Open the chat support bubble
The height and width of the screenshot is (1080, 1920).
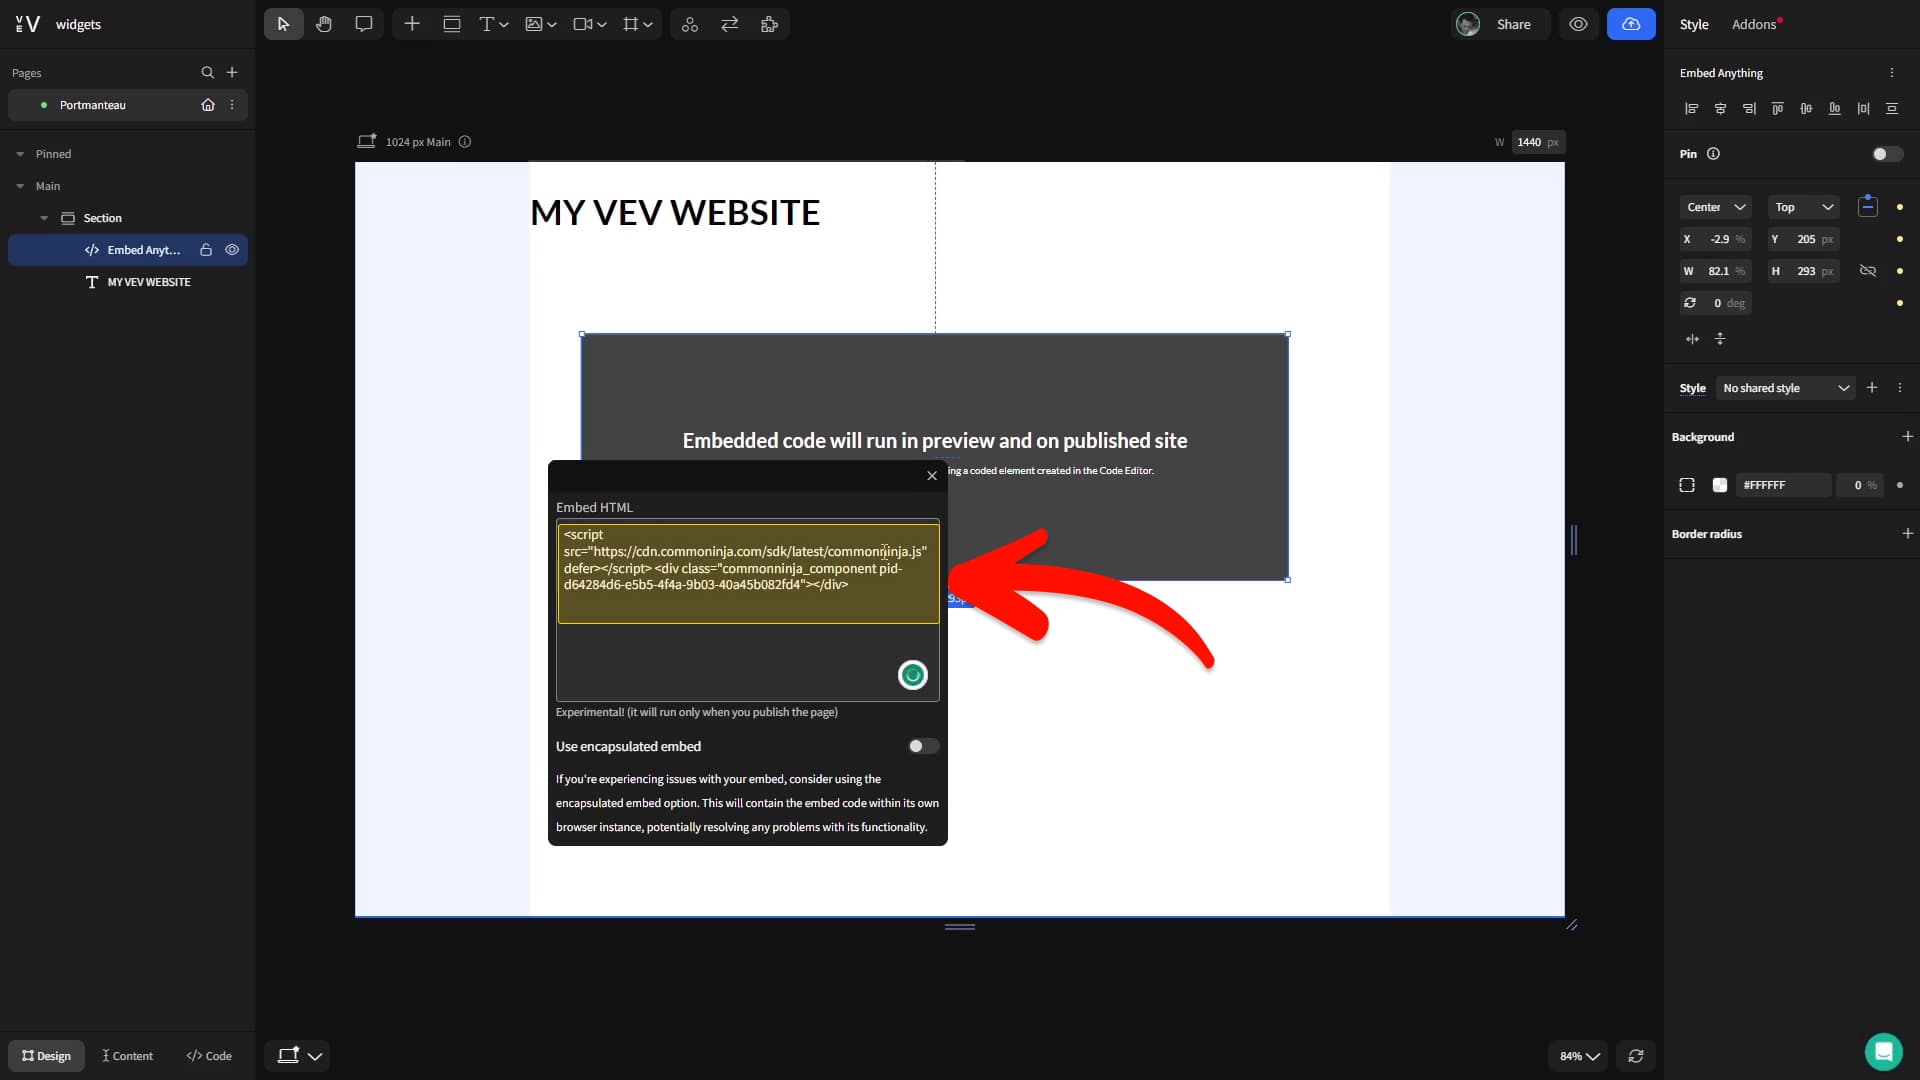1883,1051
